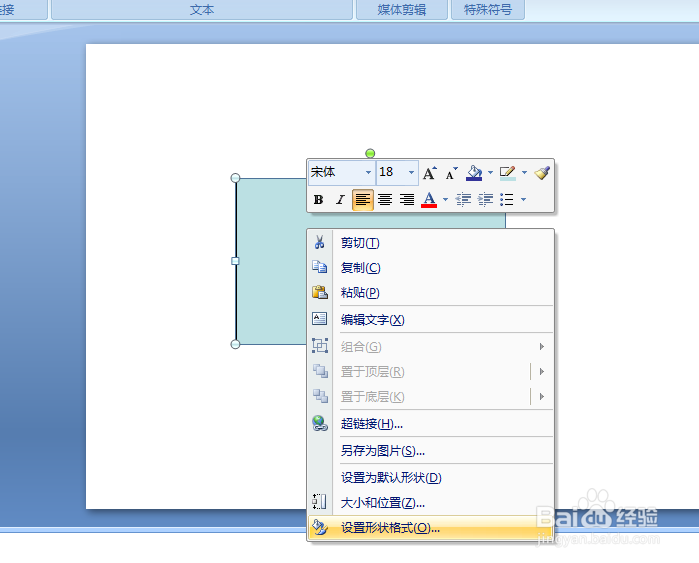This screenshot has height=563, width=699.
Task: Click the bottom-left resize handle of rectangle
Action: pos(235,344)
